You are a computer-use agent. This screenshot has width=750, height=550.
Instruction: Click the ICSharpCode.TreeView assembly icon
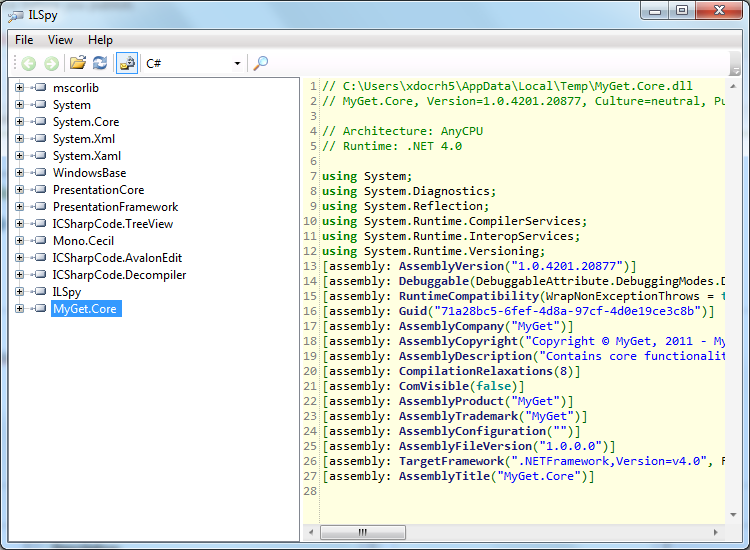click(39, 223)
